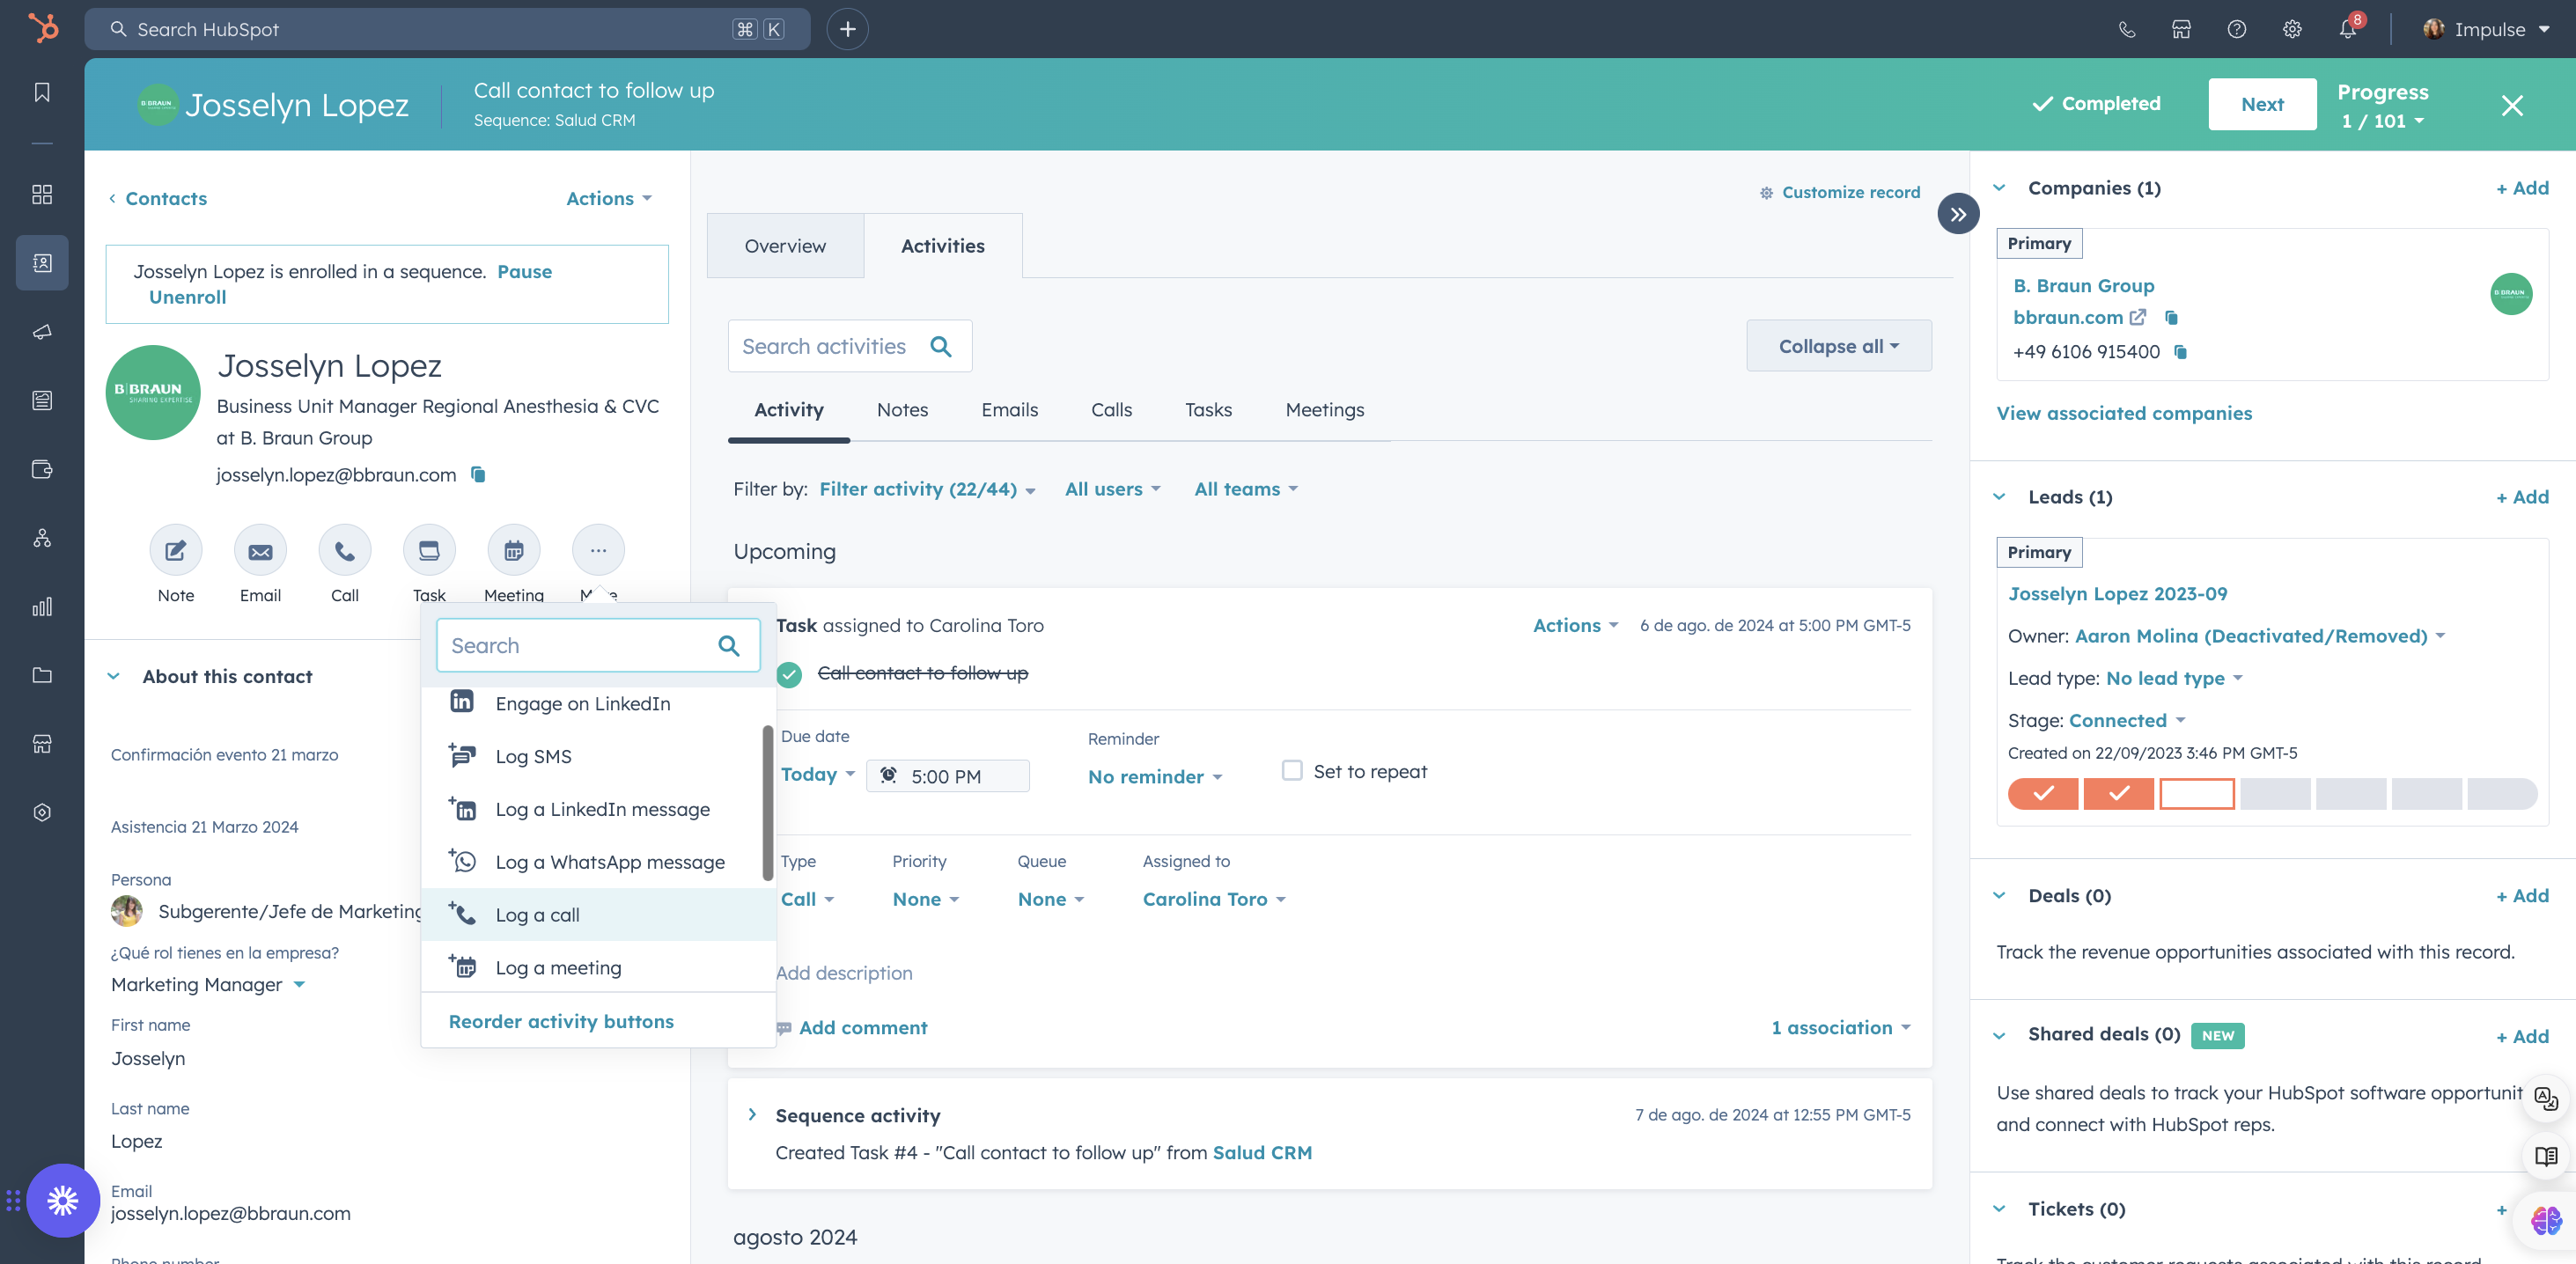Choose Log a WhatsApp message
The height and width of the screenshot is (1264, 2576).
[x=598, y=862]
